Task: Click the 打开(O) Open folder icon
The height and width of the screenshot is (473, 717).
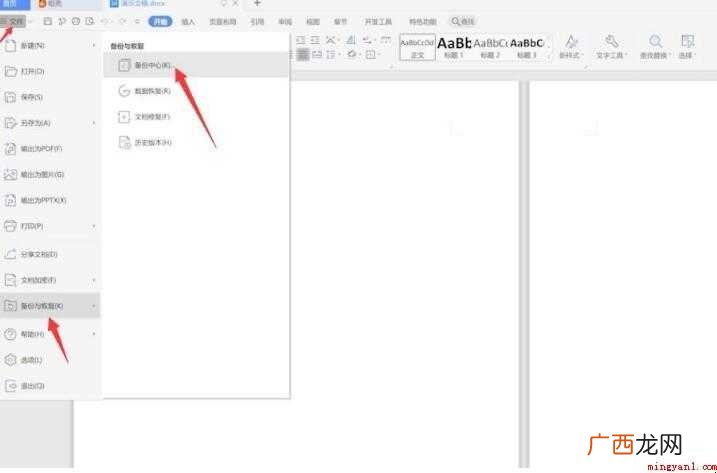Action: [10, 71]
